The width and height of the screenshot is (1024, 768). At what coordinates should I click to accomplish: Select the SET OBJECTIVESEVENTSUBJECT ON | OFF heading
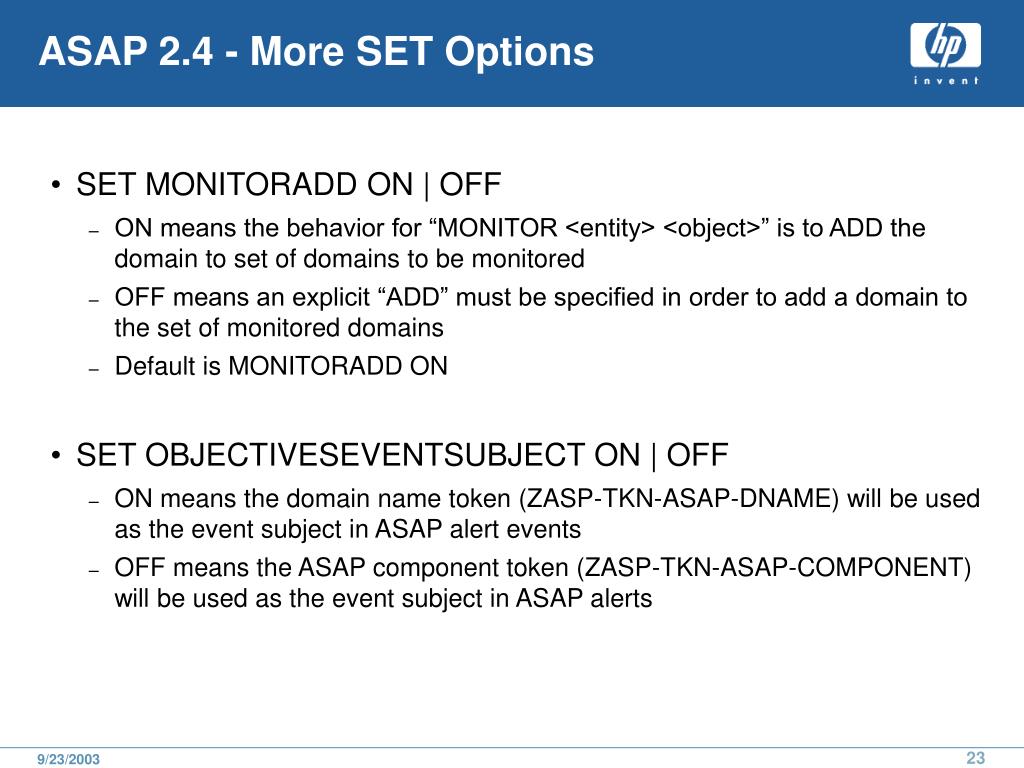(x=402, y=455)
